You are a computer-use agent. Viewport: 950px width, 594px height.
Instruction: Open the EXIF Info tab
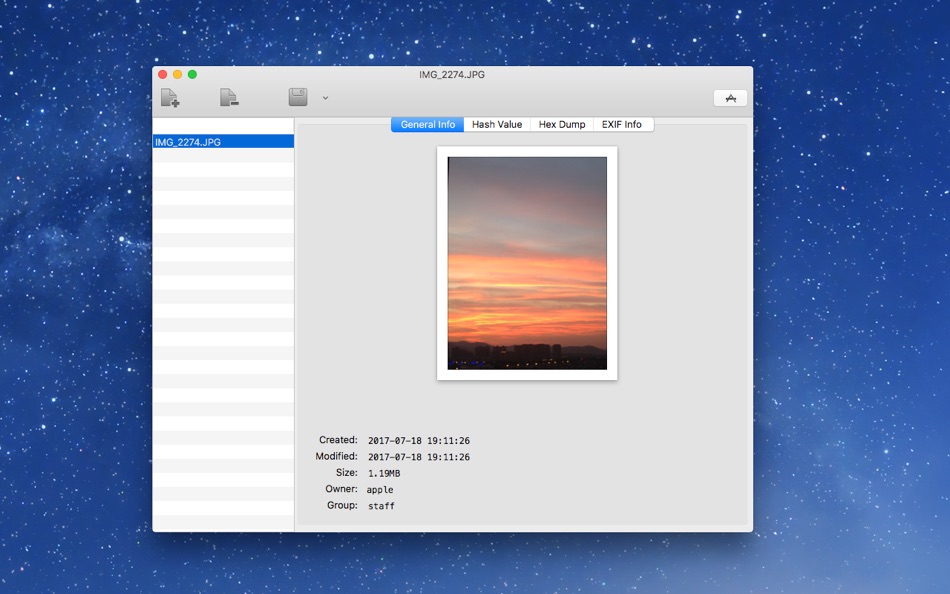pyautogui.click(x=622, y=124)
